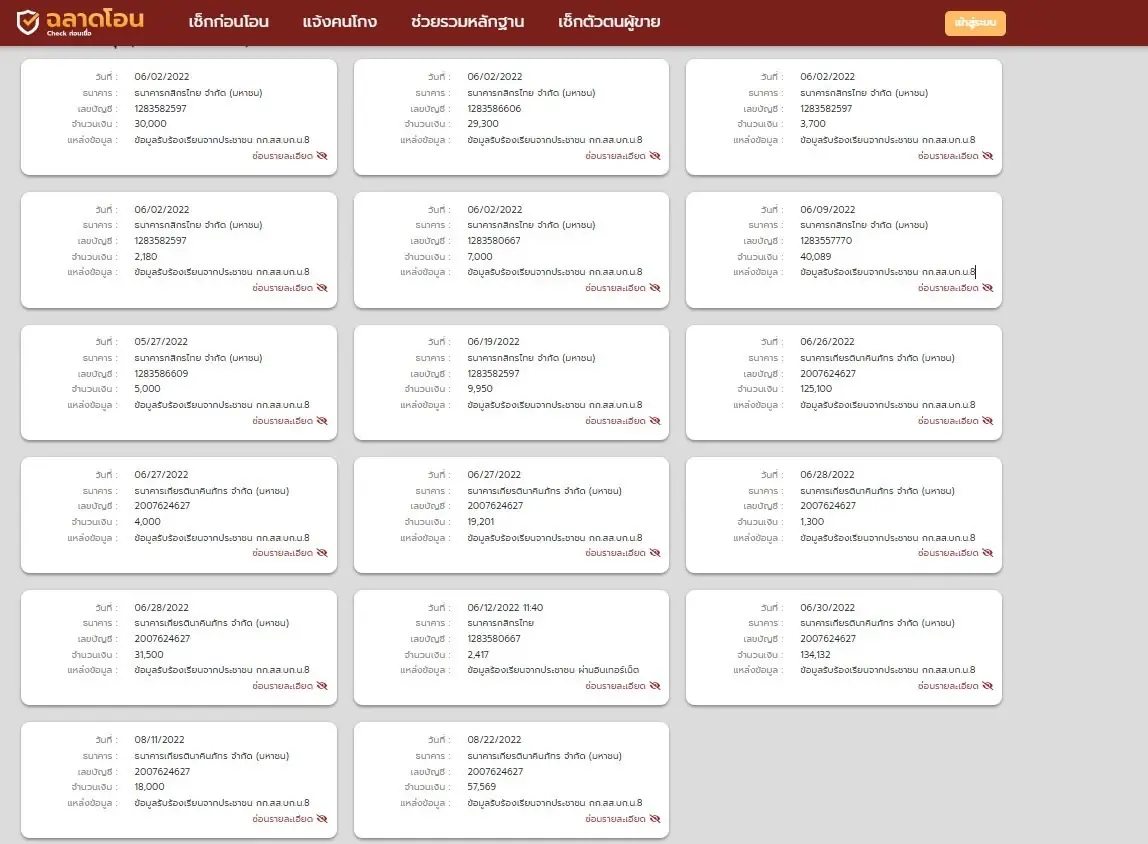Click ซ่อนรายละเอียด on the 2,417 card

click(616, 686)
